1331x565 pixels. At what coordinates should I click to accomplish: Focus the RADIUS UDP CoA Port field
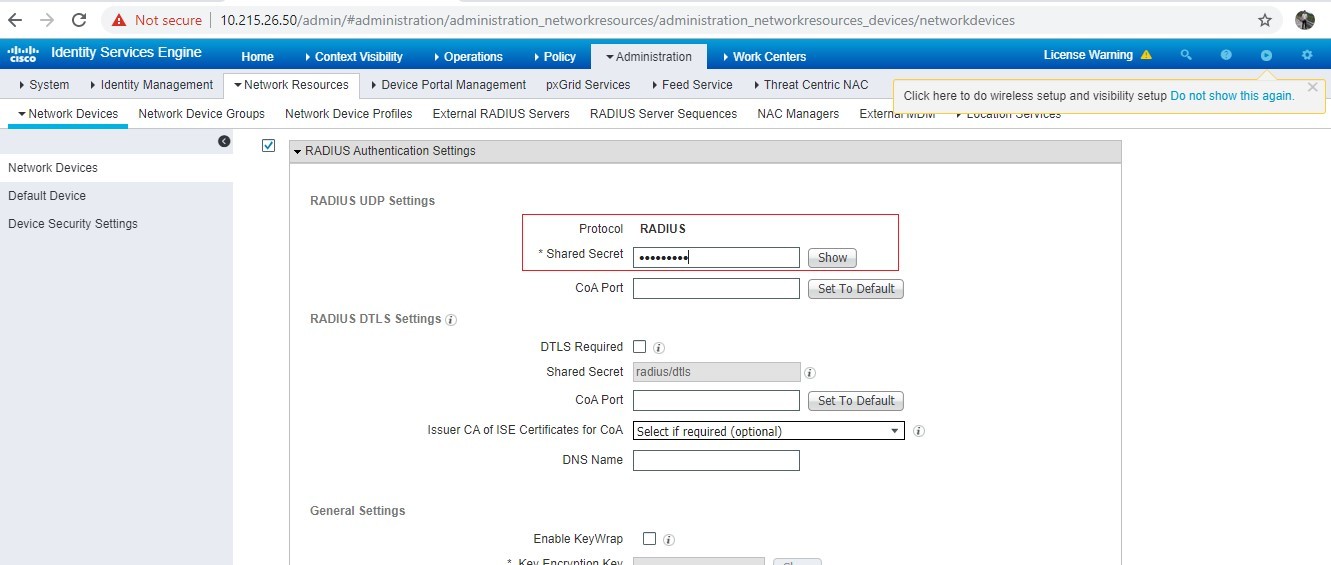[x=716, y=289]
